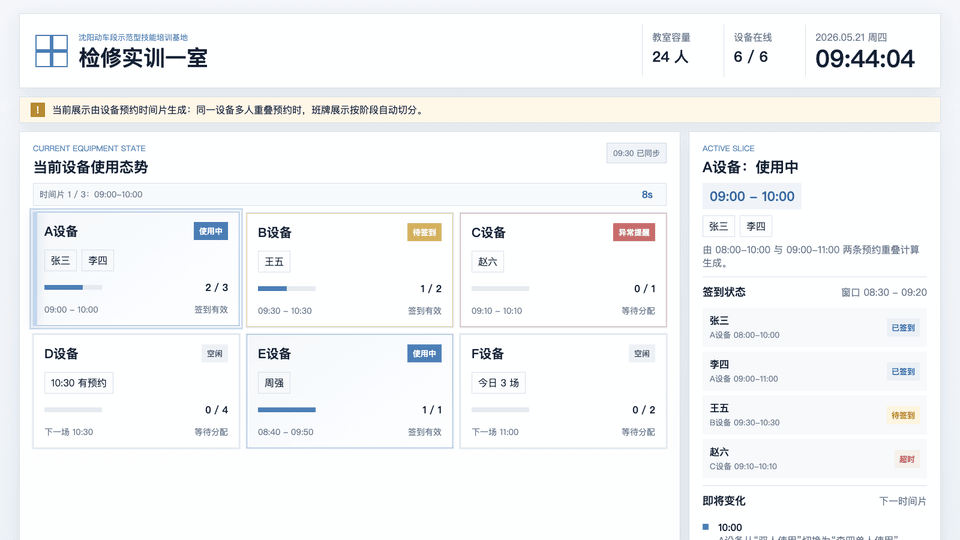Click the blue 10:00 upcoming change marker
Image resolution: width=960 pixels, height=540 pixels.
(x=705, y=527)
